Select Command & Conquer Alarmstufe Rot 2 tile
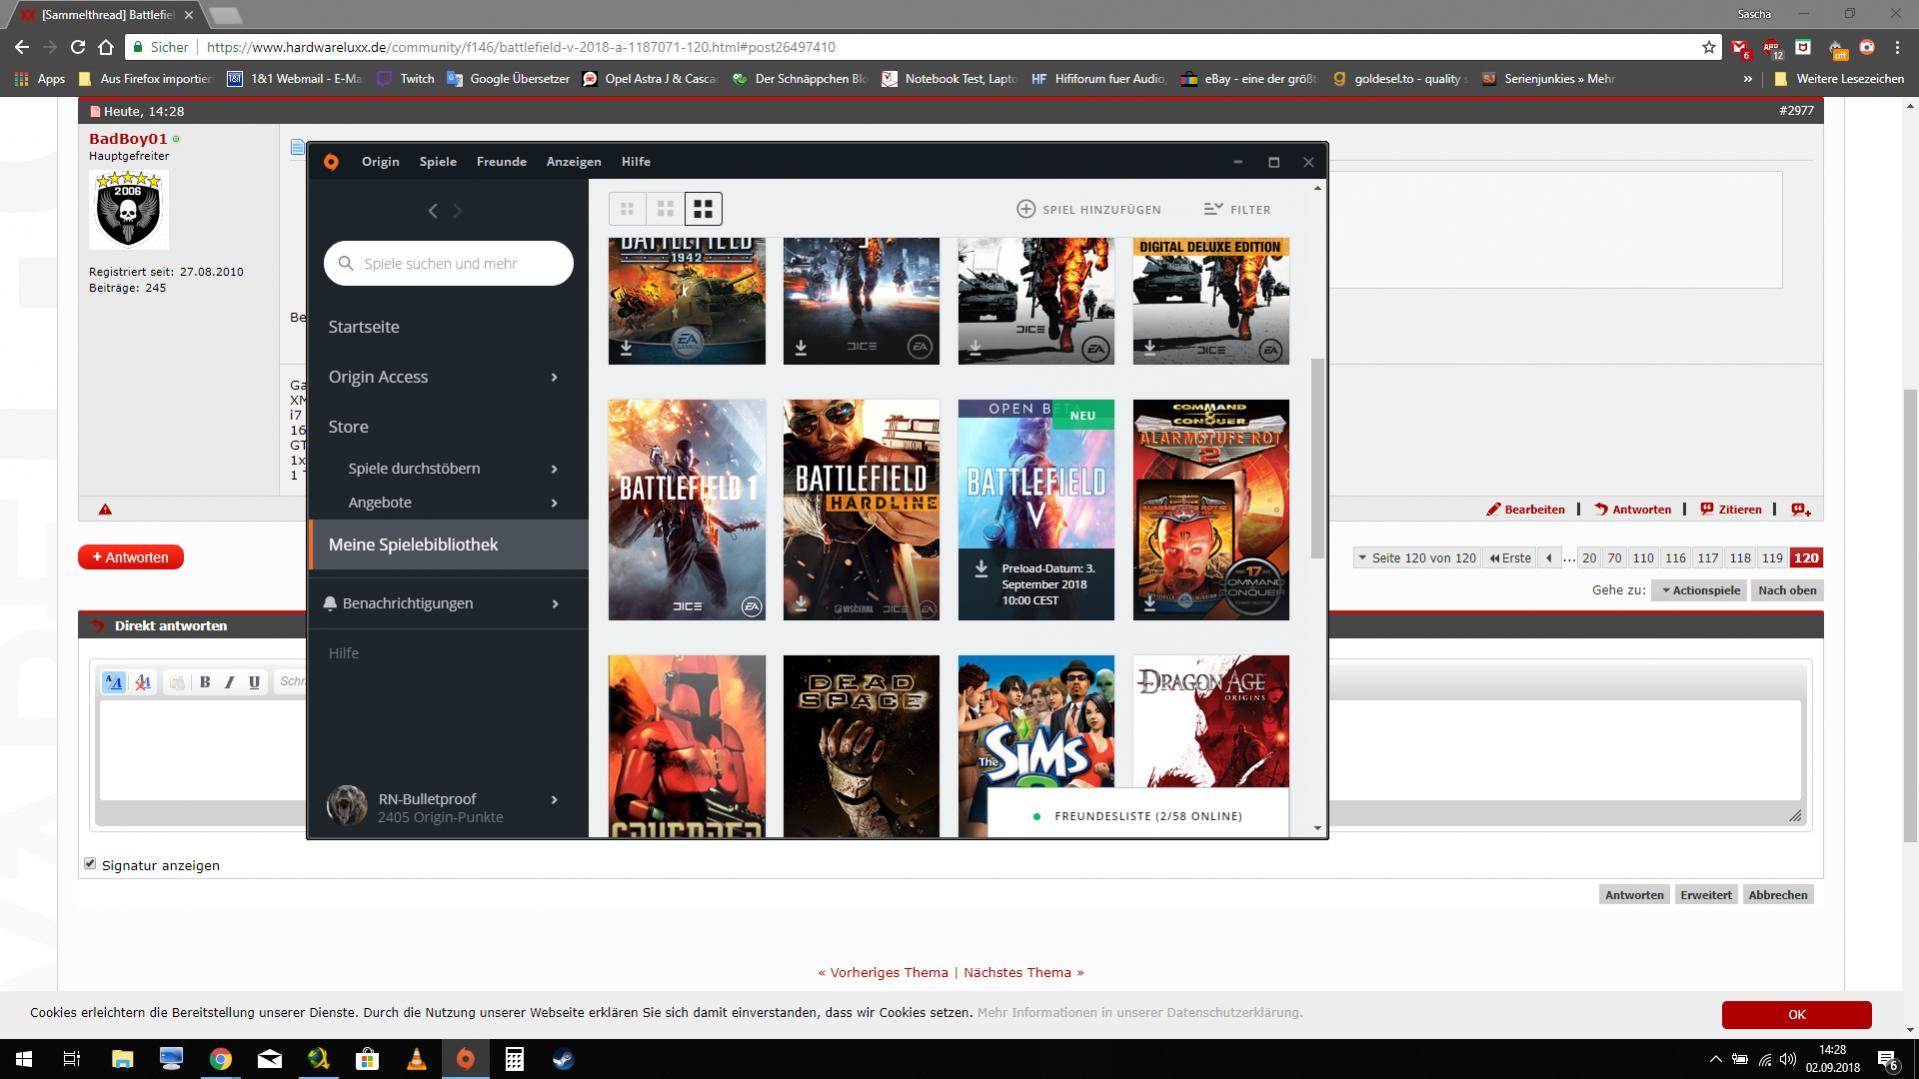Image resolution: width=1919 pixels, height=1079 pixels. click(1211, 510)
